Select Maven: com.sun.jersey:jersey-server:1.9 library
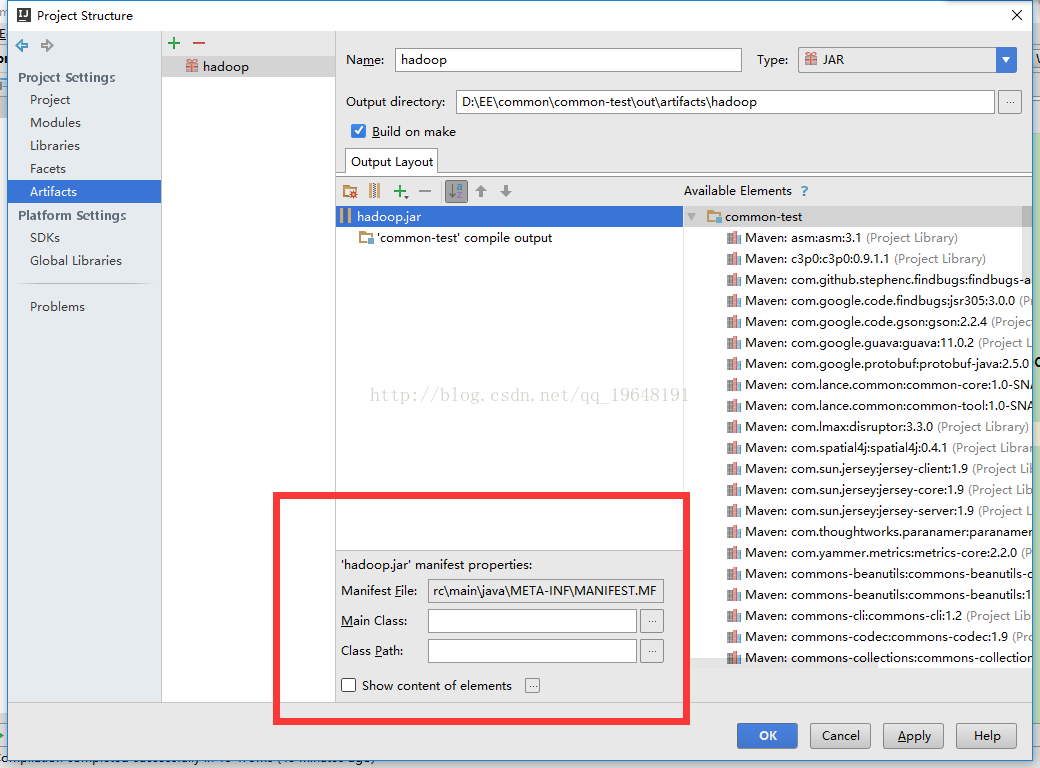 click(x=878, y=511)
